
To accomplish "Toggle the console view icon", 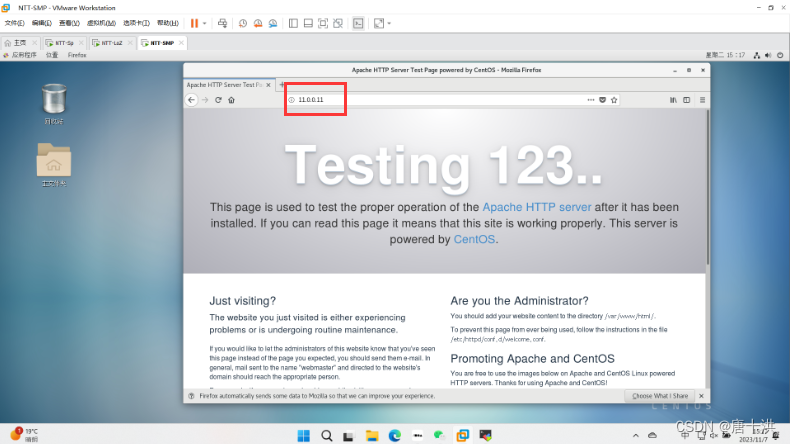I will (358, 23).
